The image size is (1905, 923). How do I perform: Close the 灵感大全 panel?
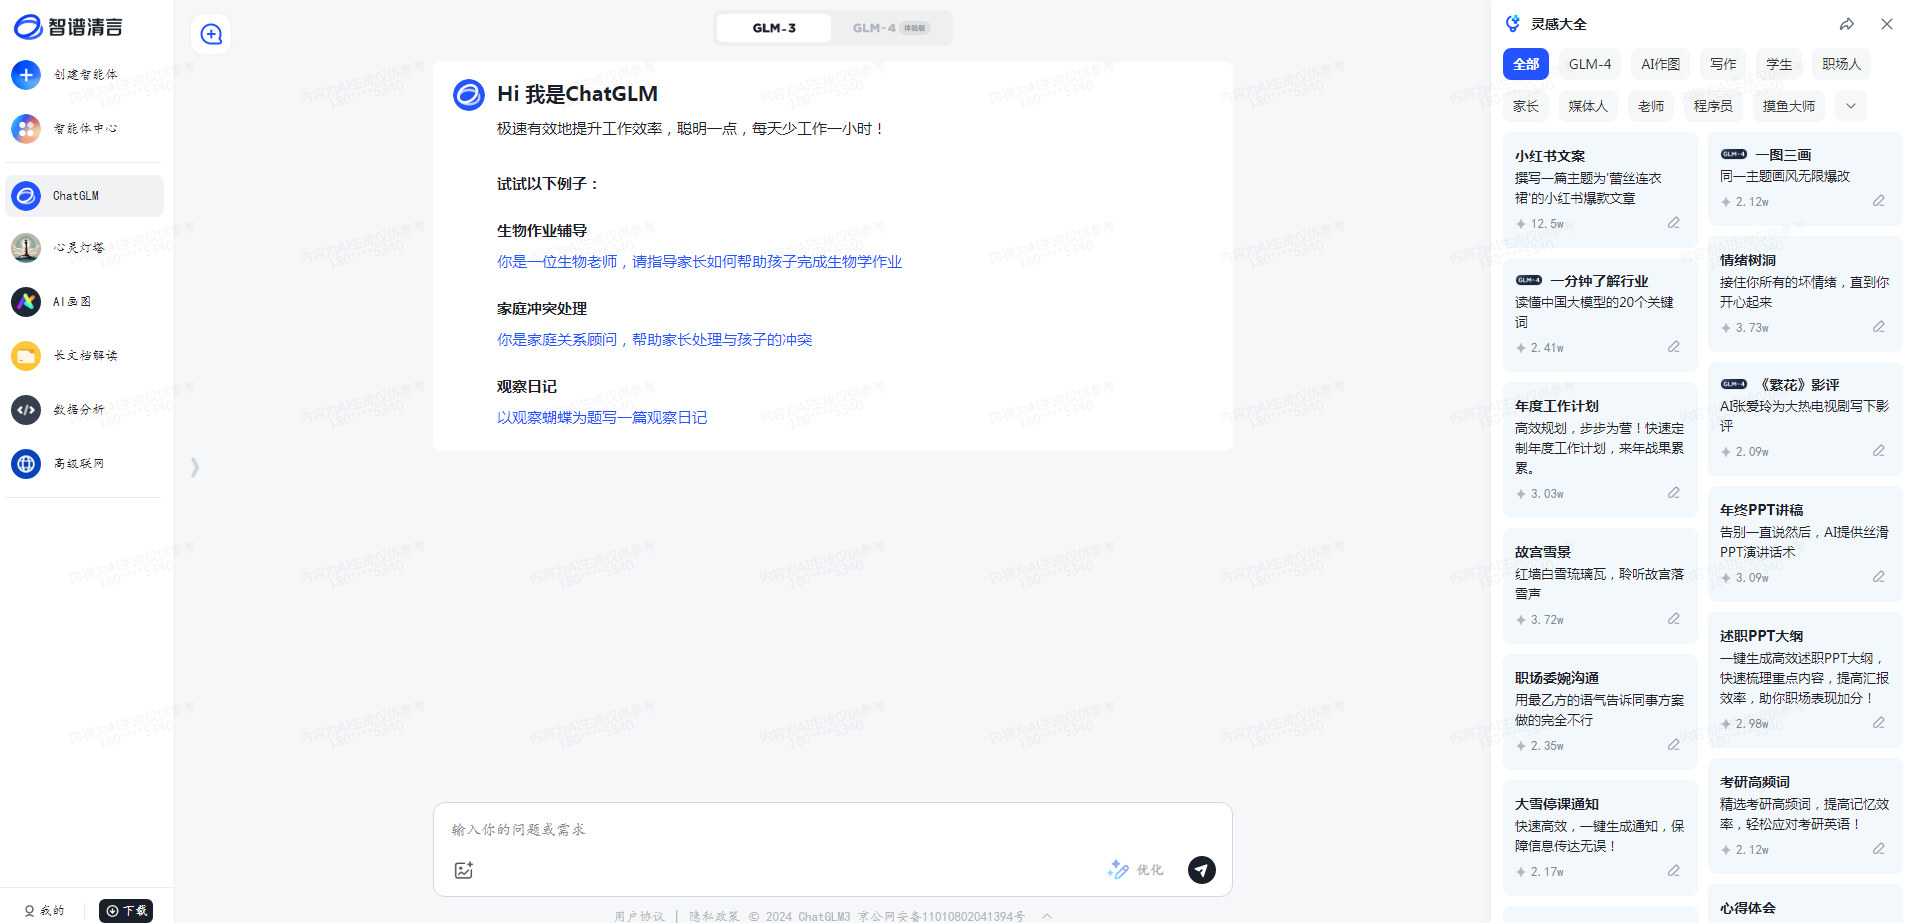[1887, 24]
